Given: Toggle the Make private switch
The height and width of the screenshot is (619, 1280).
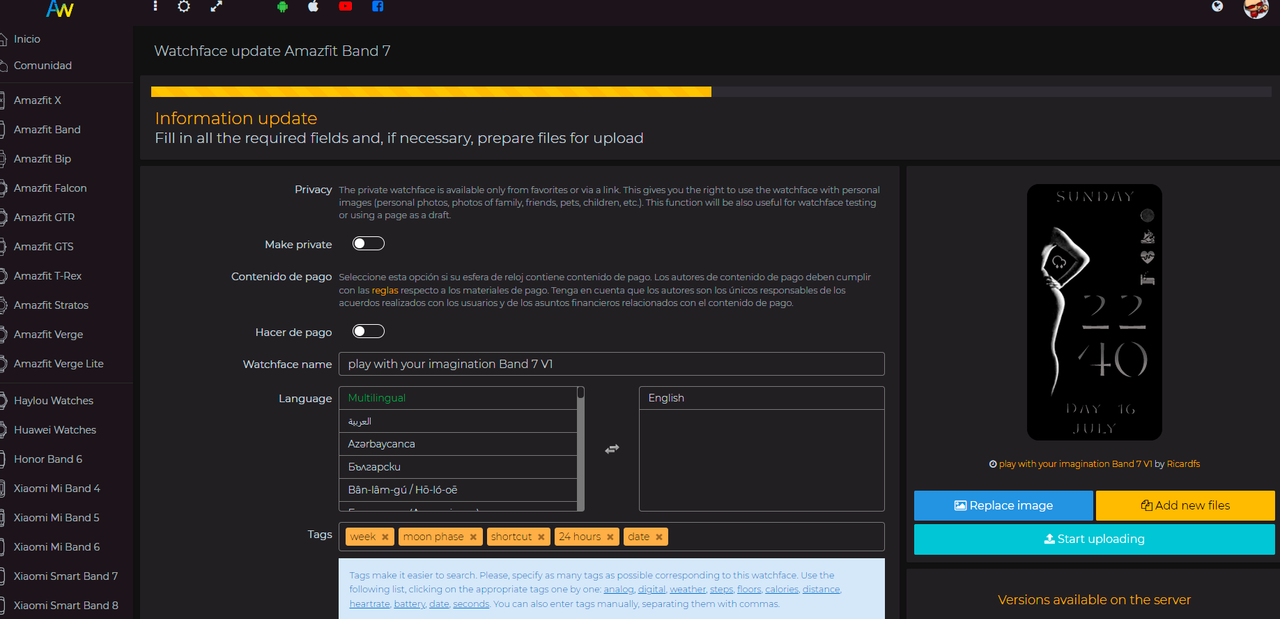Looking at the screenshot, I should tap(368, 243).
